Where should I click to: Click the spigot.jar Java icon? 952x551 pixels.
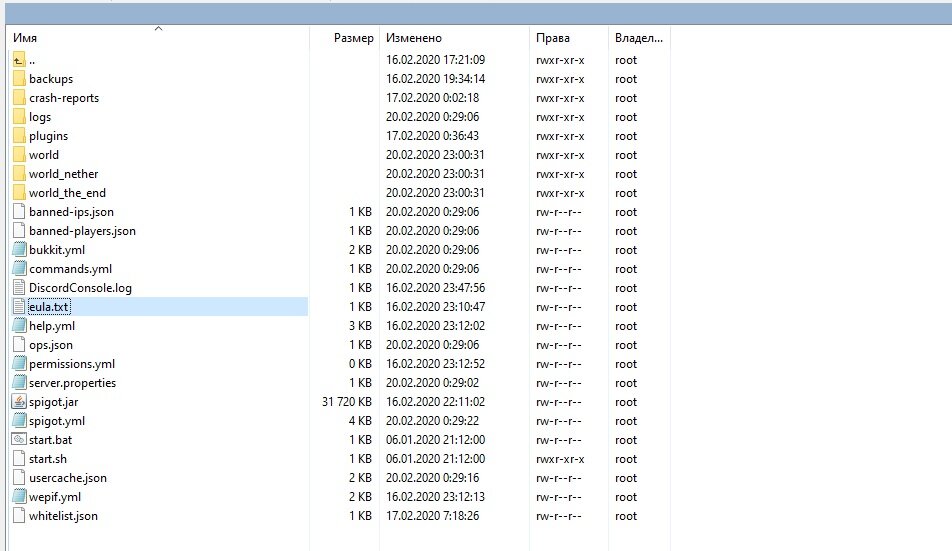coord(19,402)
